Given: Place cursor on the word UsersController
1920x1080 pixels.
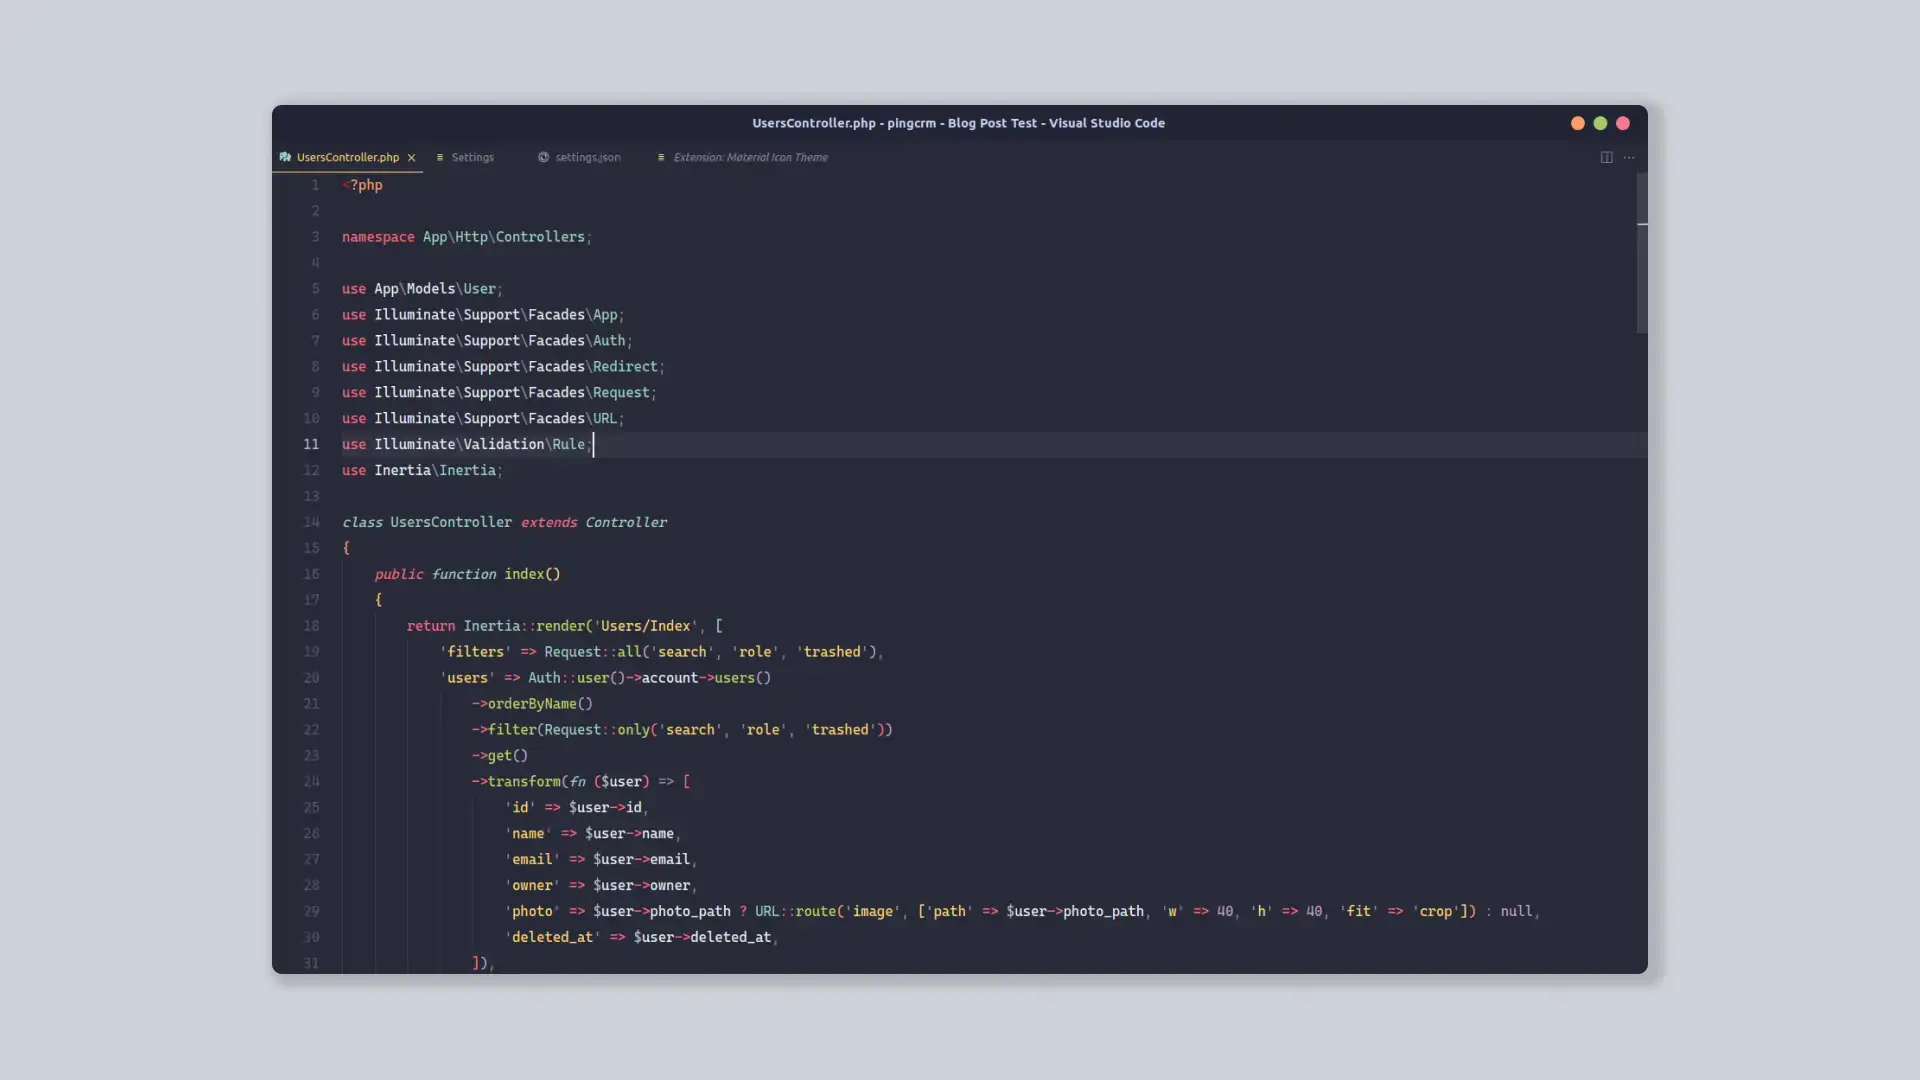Looking at the screenshot, I should tap(450, 522).
